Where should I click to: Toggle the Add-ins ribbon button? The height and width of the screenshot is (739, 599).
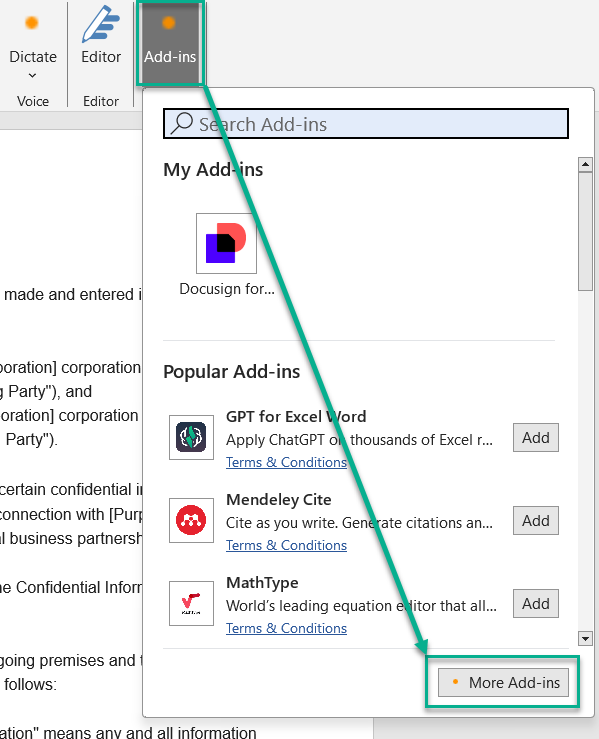click(170, 43)
